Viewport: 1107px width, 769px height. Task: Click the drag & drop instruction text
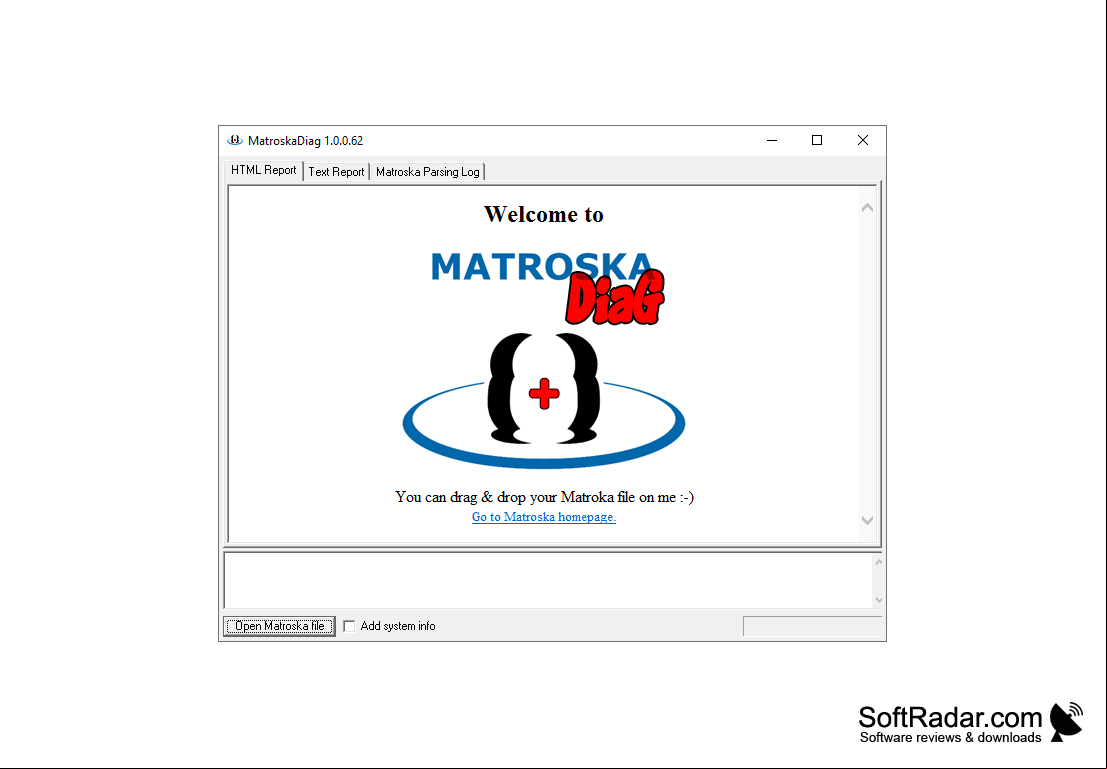tap(544, 497)
